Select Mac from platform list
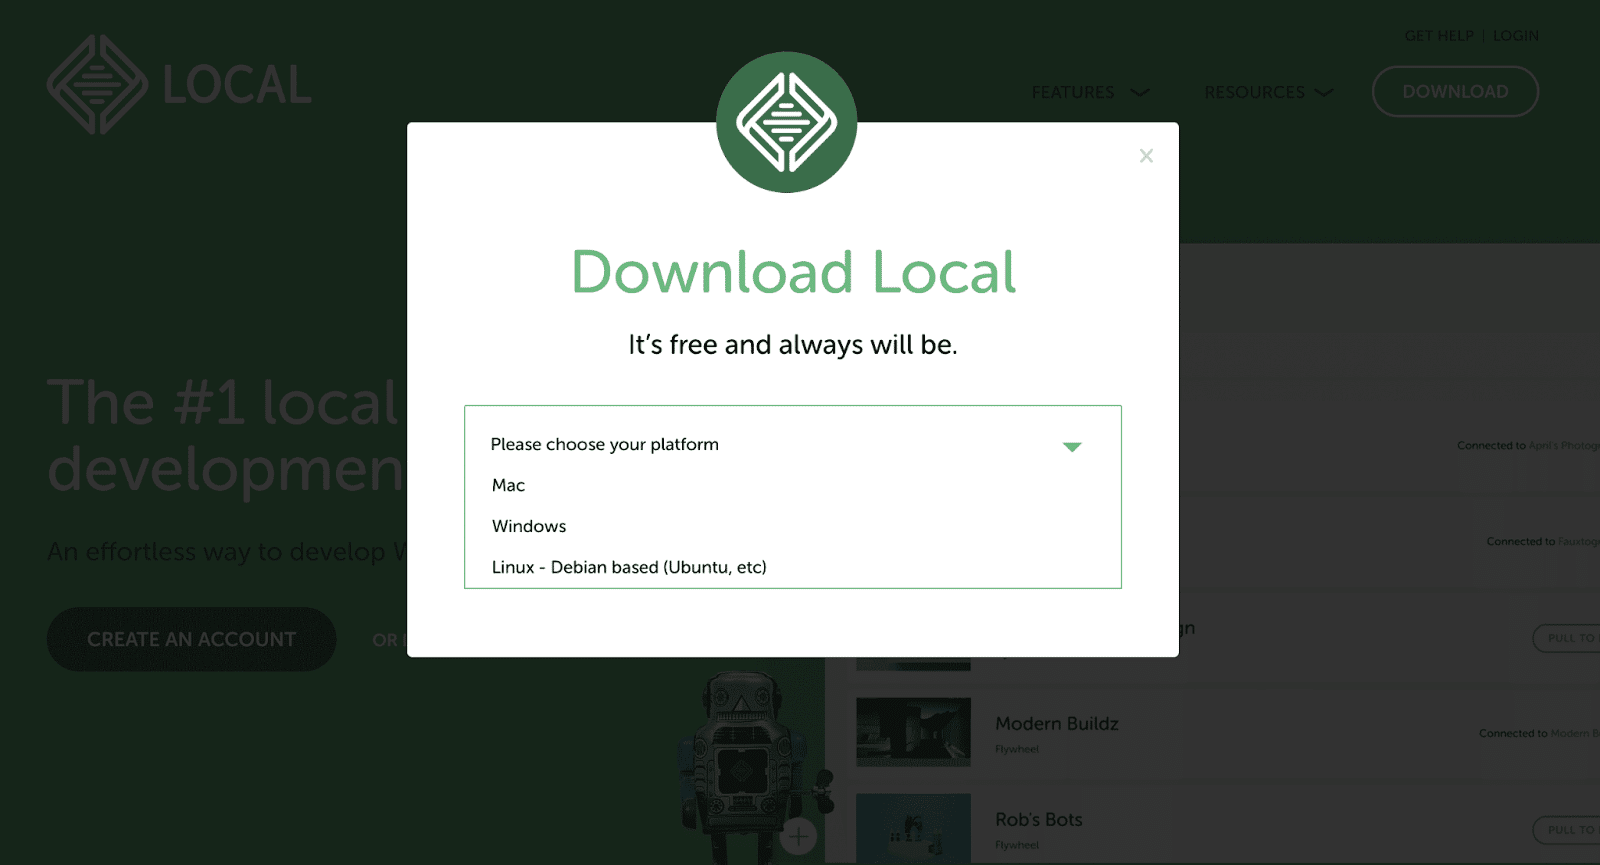1600x865 pixels. click(x=508, y=485)
